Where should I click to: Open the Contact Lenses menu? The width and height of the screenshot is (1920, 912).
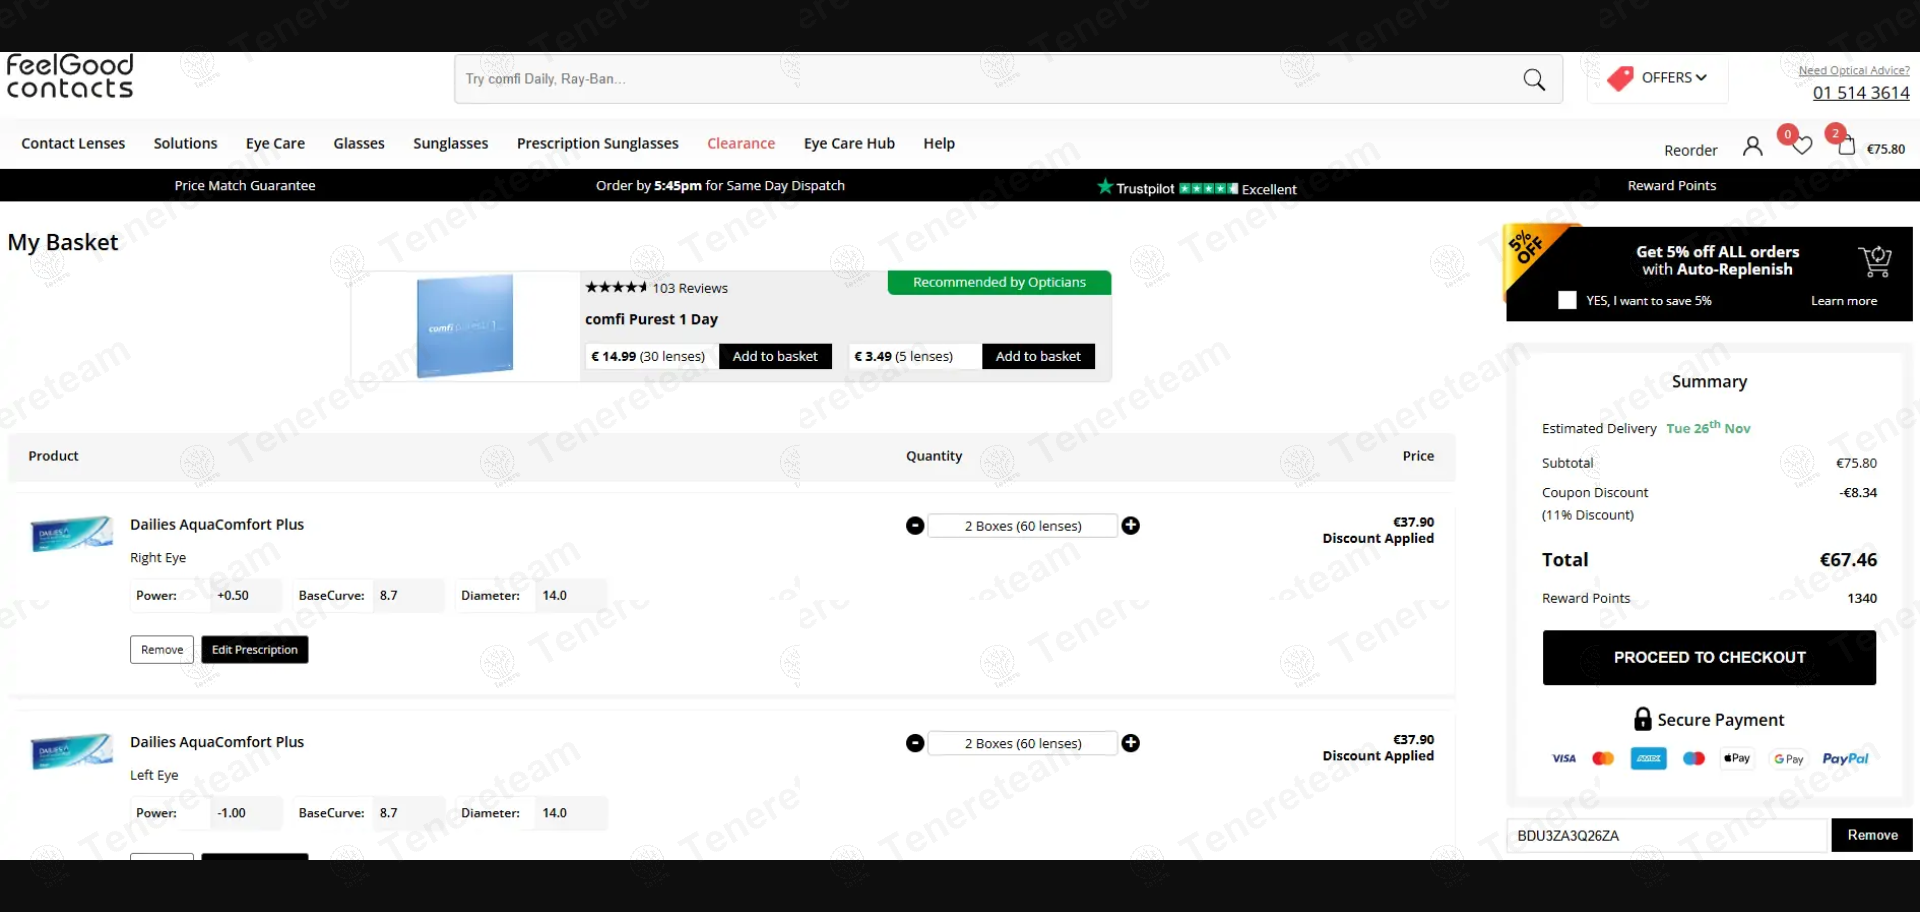pyautogui.click(x=73, y=144)
